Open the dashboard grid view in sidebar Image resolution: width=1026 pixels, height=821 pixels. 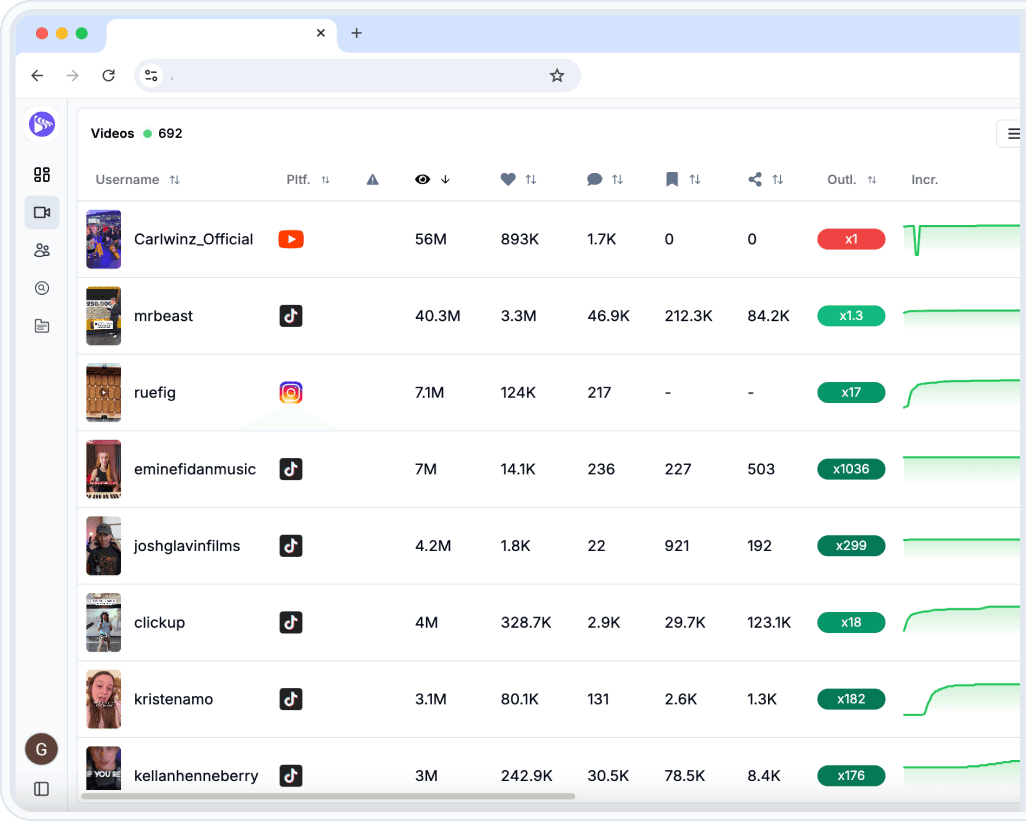[41, 174]
